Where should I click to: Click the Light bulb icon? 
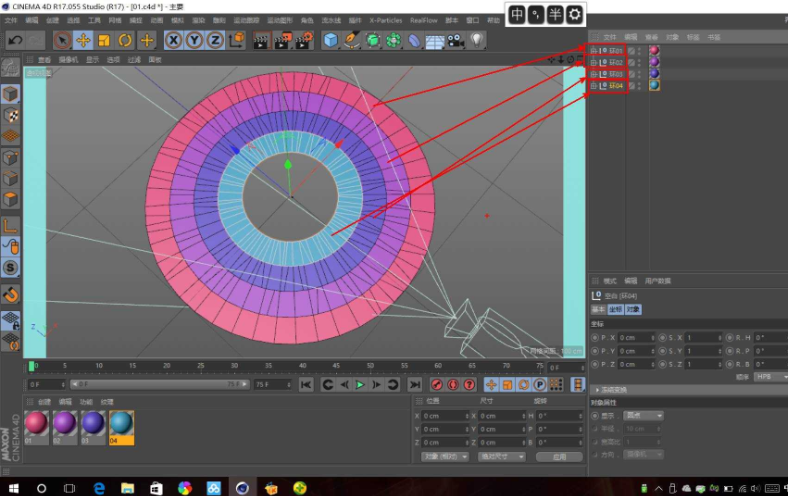coord(477,40)
